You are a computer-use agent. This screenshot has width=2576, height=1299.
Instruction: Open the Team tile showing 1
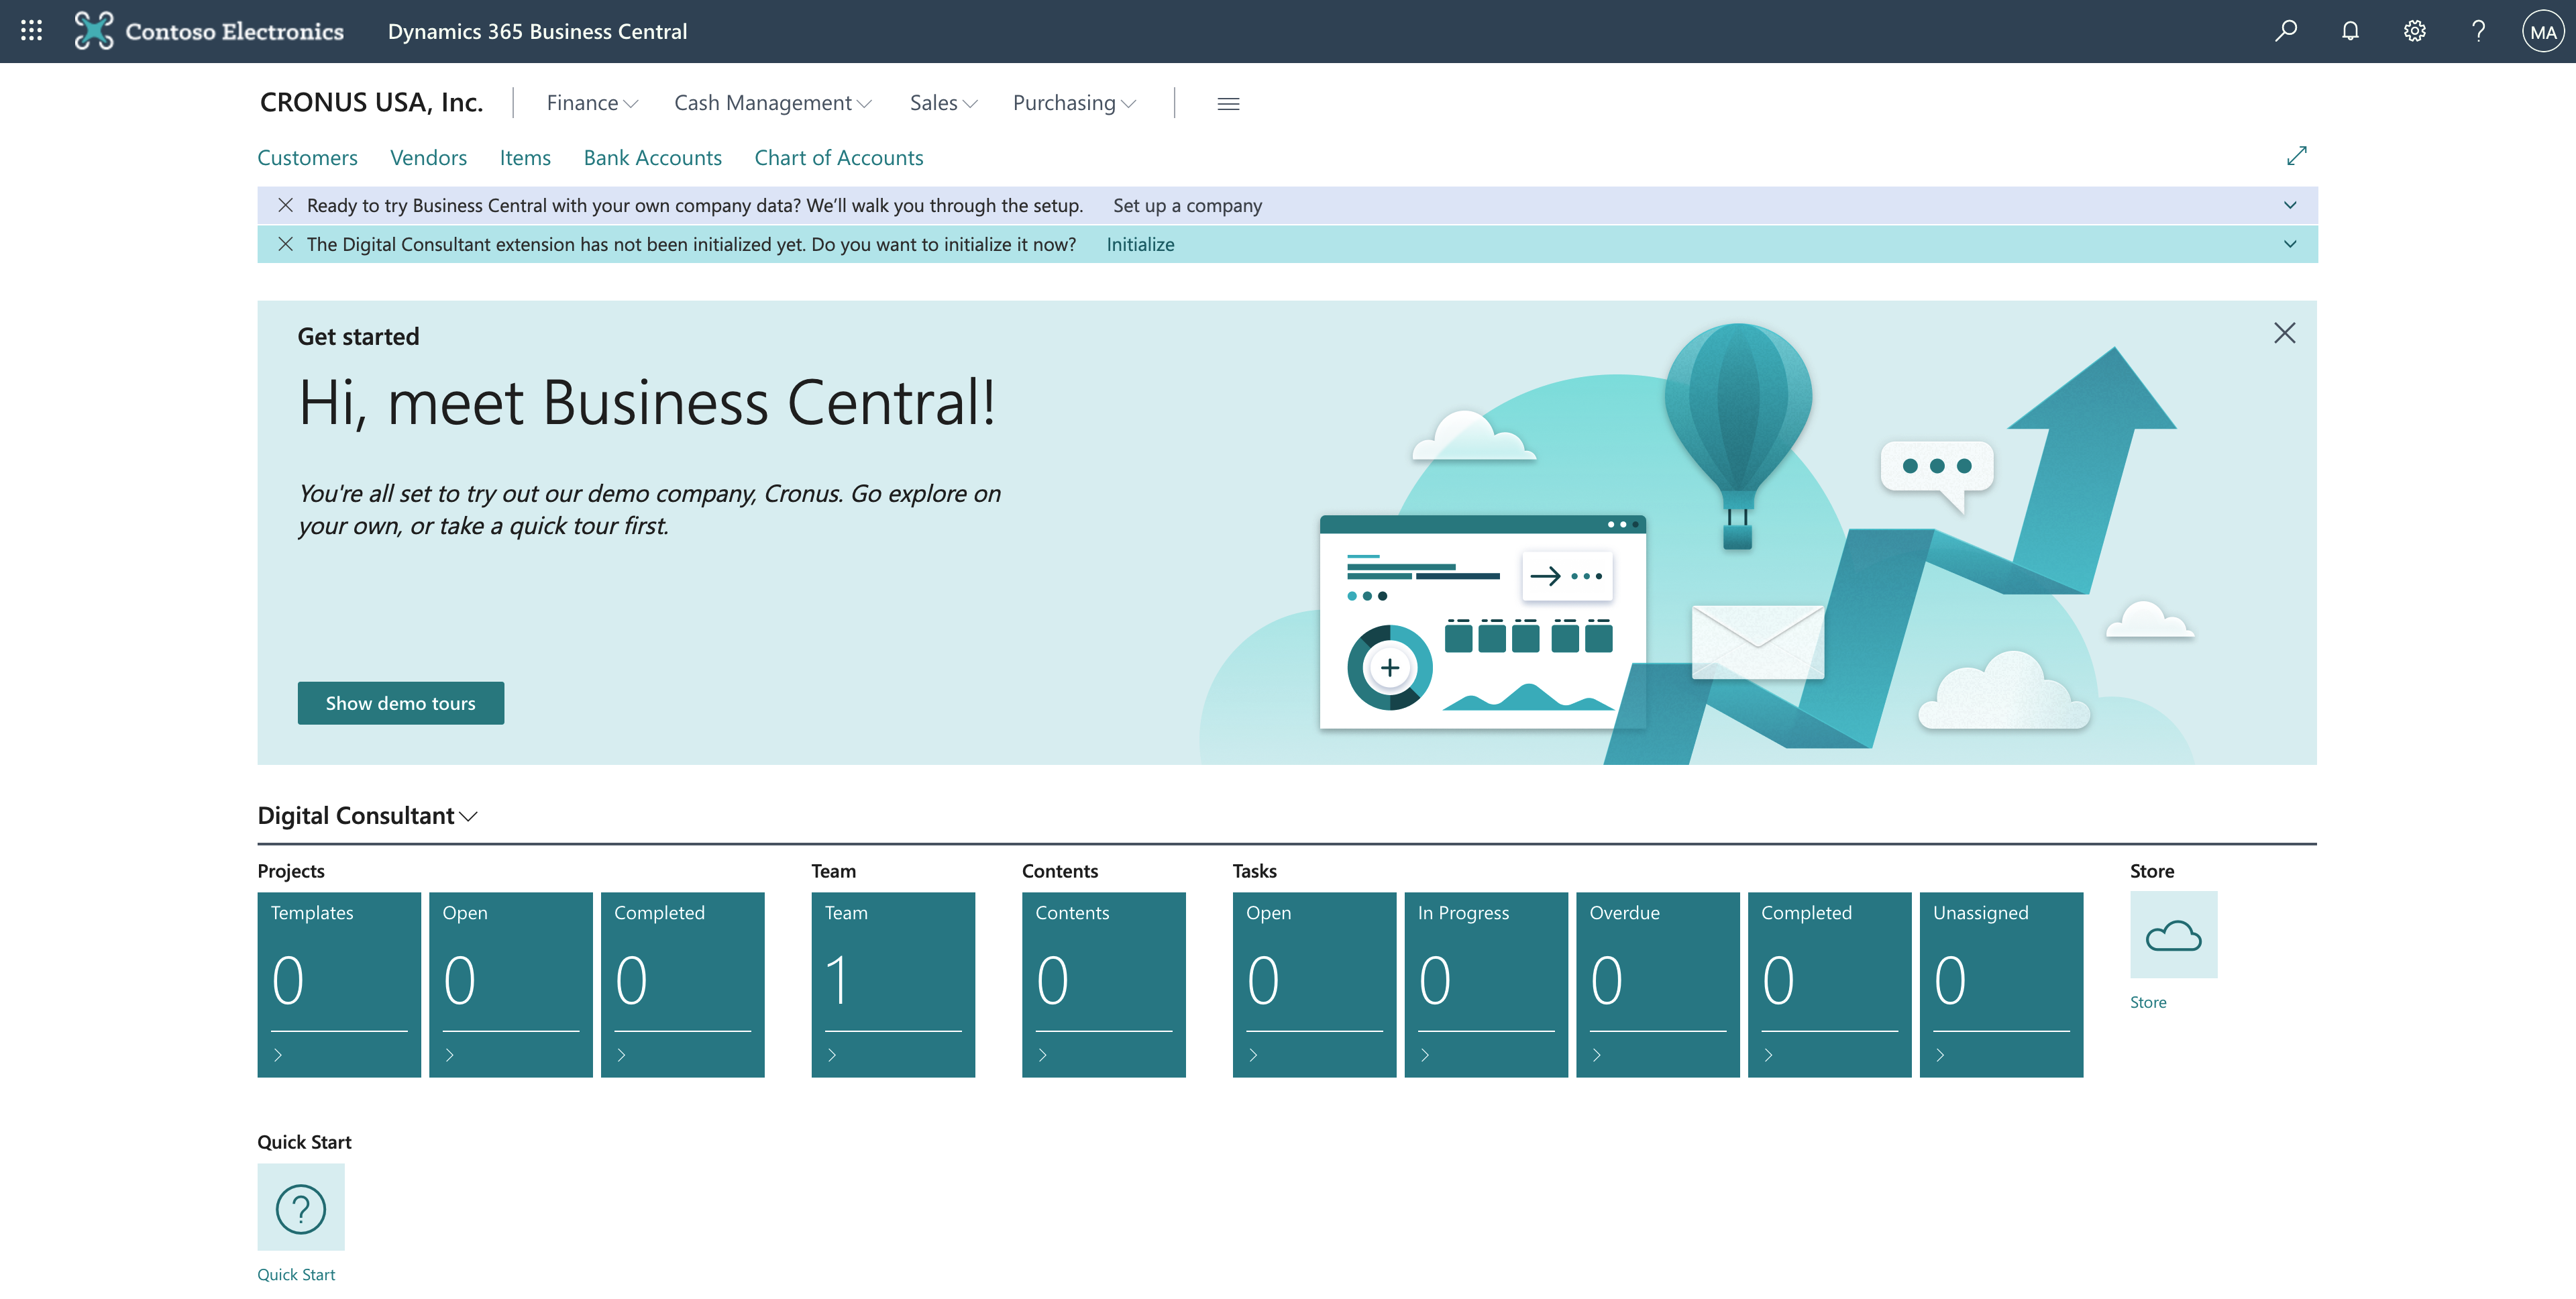pyautogui.click(x=892, y=983)
